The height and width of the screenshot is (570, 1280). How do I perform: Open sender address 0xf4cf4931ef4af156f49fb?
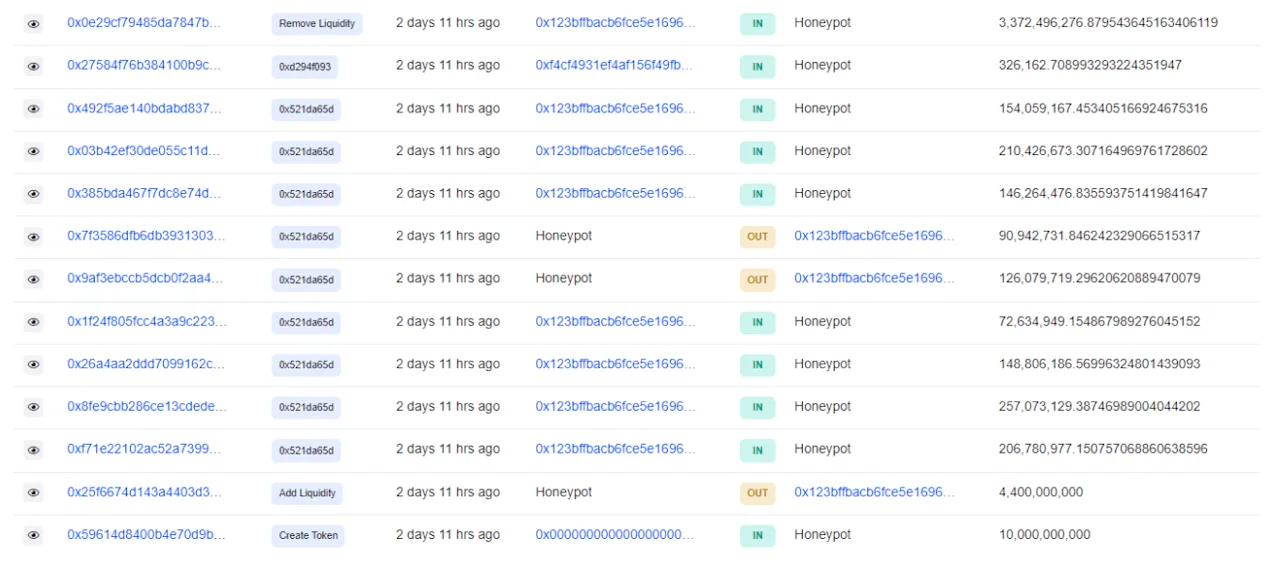click(614, 65)
